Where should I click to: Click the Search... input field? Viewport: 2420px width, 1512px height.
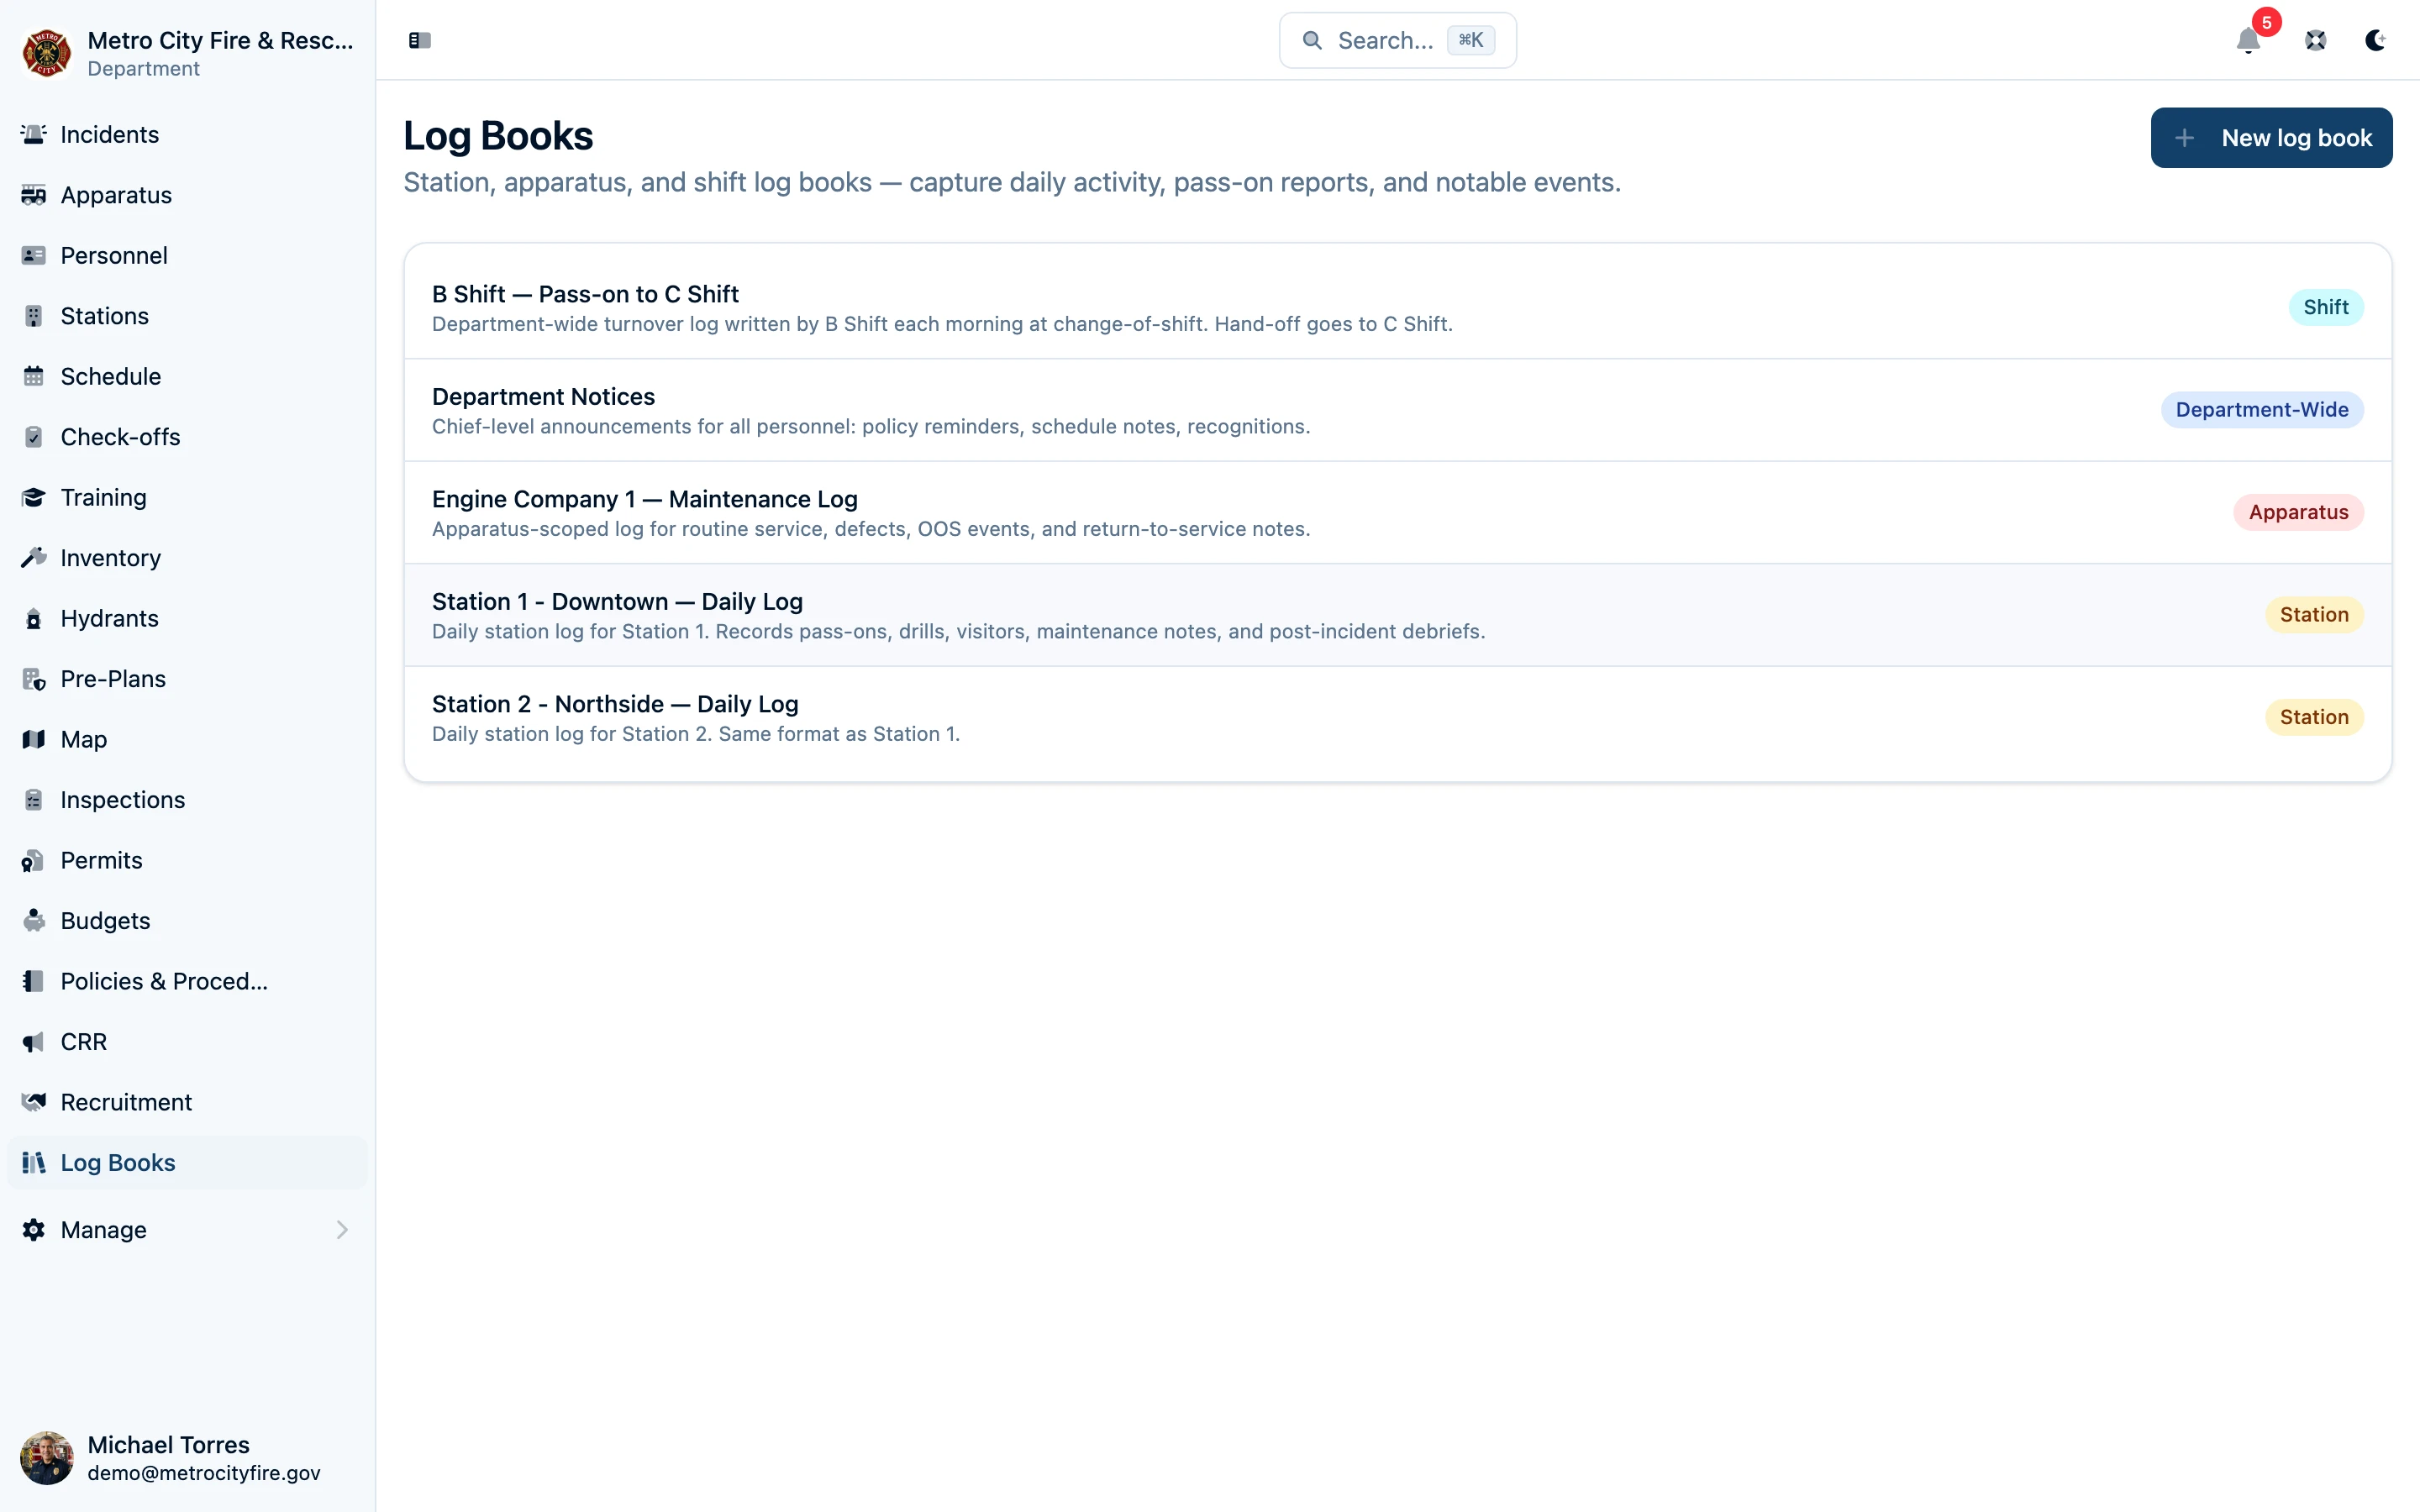tap(1397, 40)
